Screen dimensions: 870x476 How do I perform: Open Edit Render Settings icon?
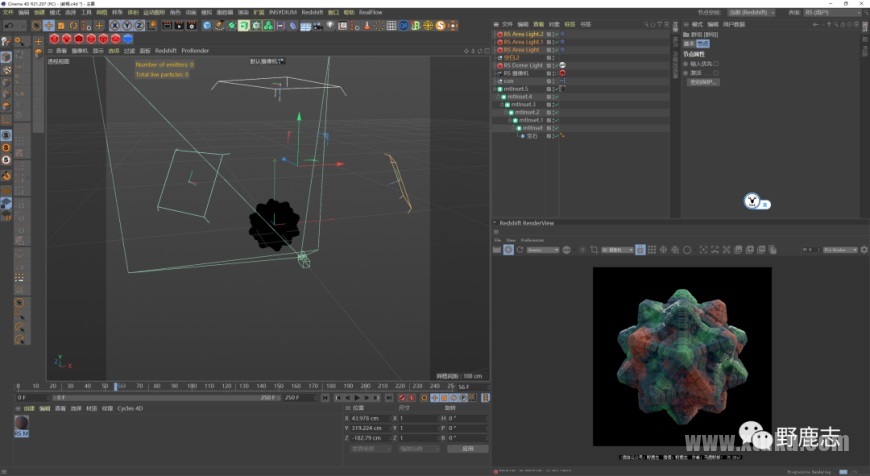pyautogui.click(x=191, y=26)
